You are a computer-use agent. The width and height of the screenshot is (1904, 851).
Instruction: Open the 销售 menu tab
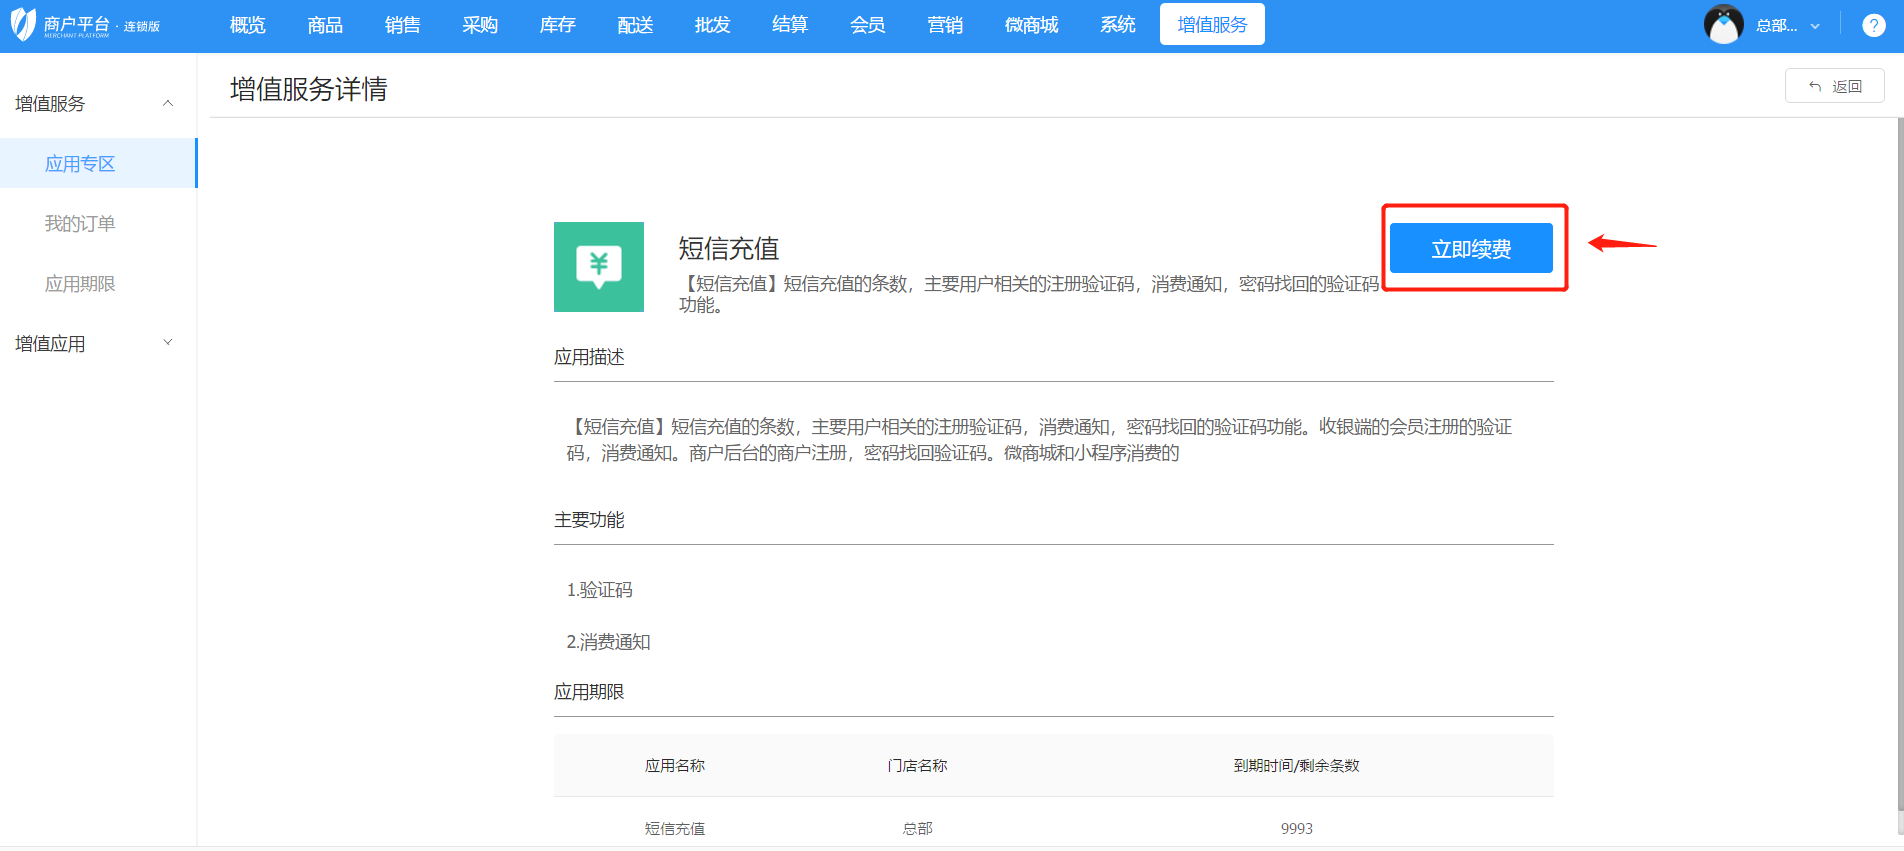tap(402, 25)
